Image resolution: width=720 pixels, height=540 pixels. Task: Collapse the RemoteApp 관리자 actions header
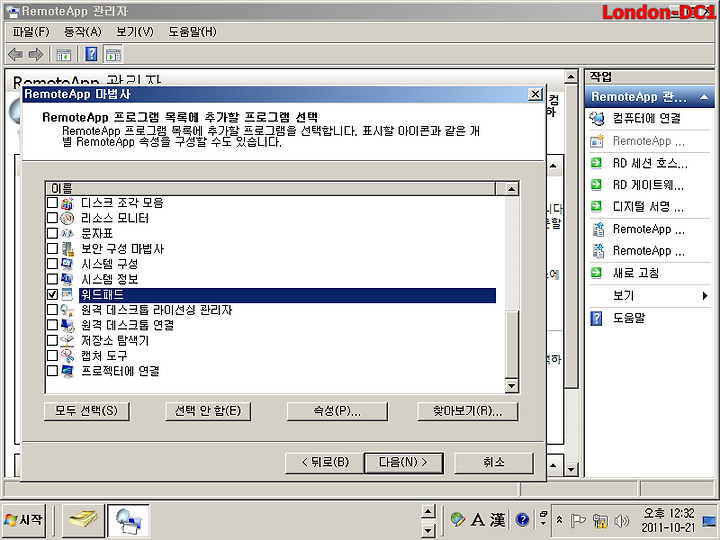tap(704, 97)
